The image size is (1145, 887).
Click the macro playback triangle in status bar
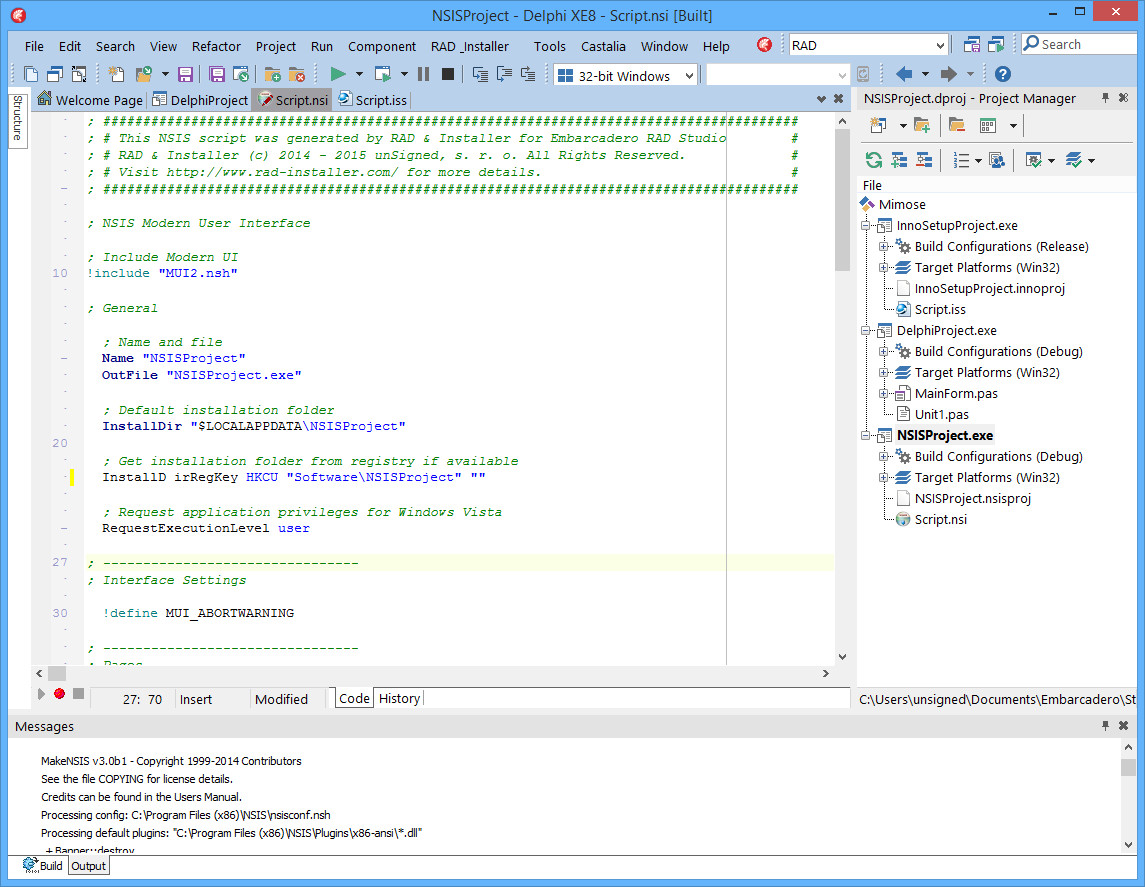coord(41,694)
